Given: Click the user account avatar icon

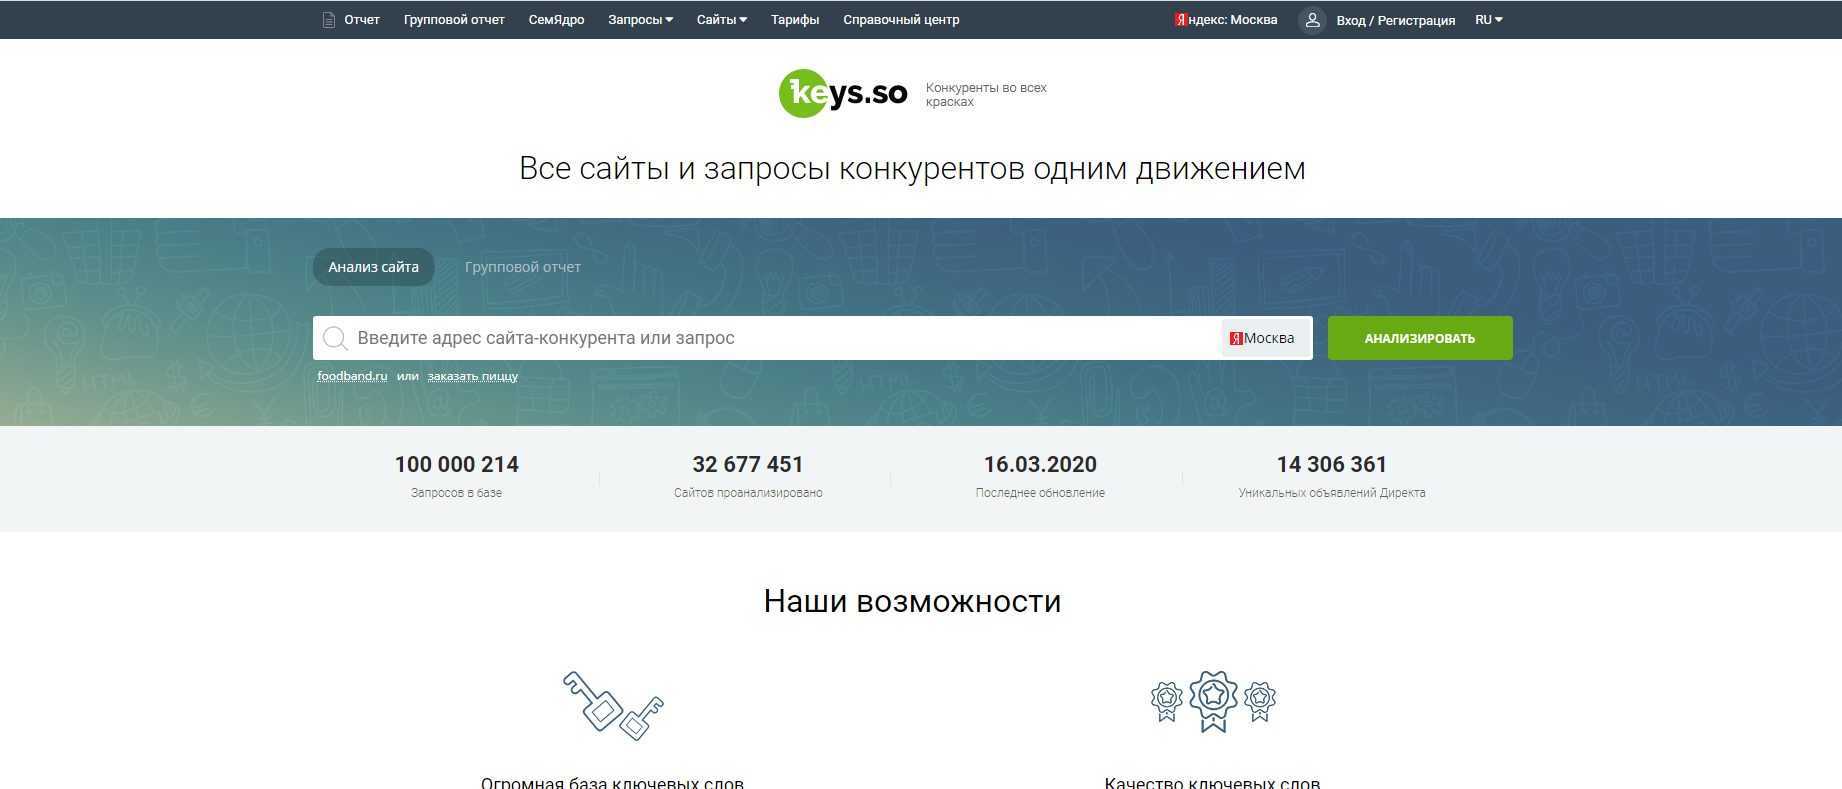Looking at the screenshot, I should 1312,20.
